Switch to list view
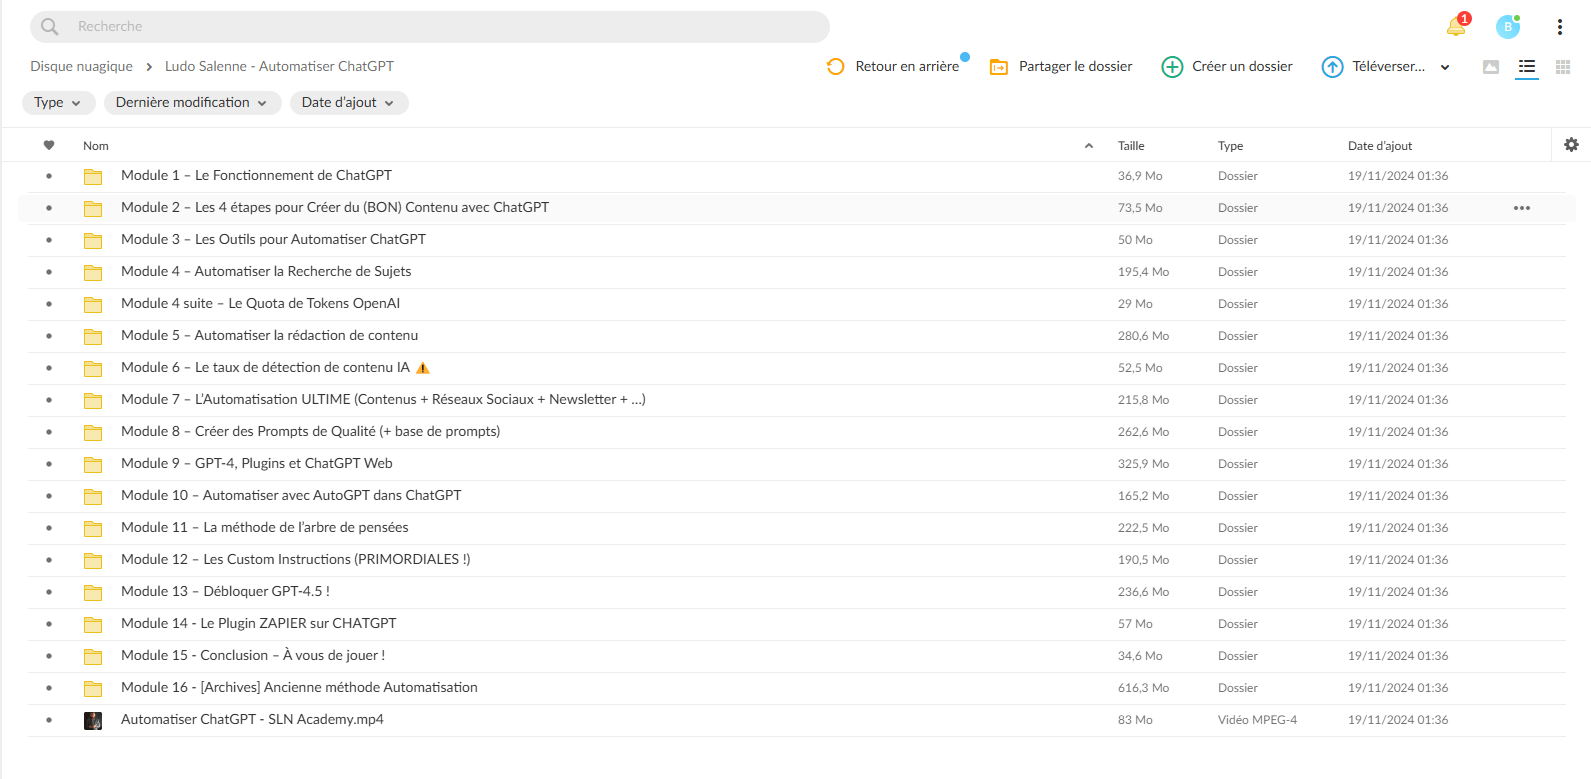The height and width of the screenshot is (779, 1591). pyautogui.click(x=1527, y=67)
